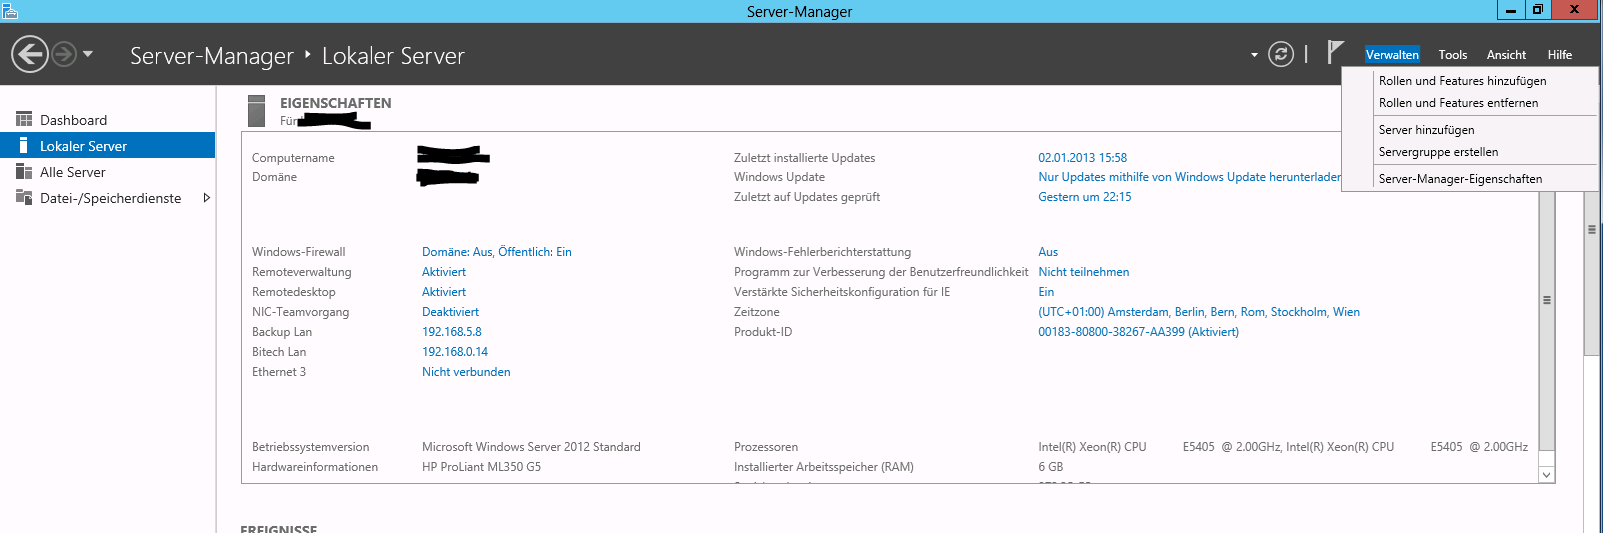The height and width of the screenshot is (533, 1603).
Task: Select Datei-/Speicherdienste in the navigation pane
Action: point(108,198)
